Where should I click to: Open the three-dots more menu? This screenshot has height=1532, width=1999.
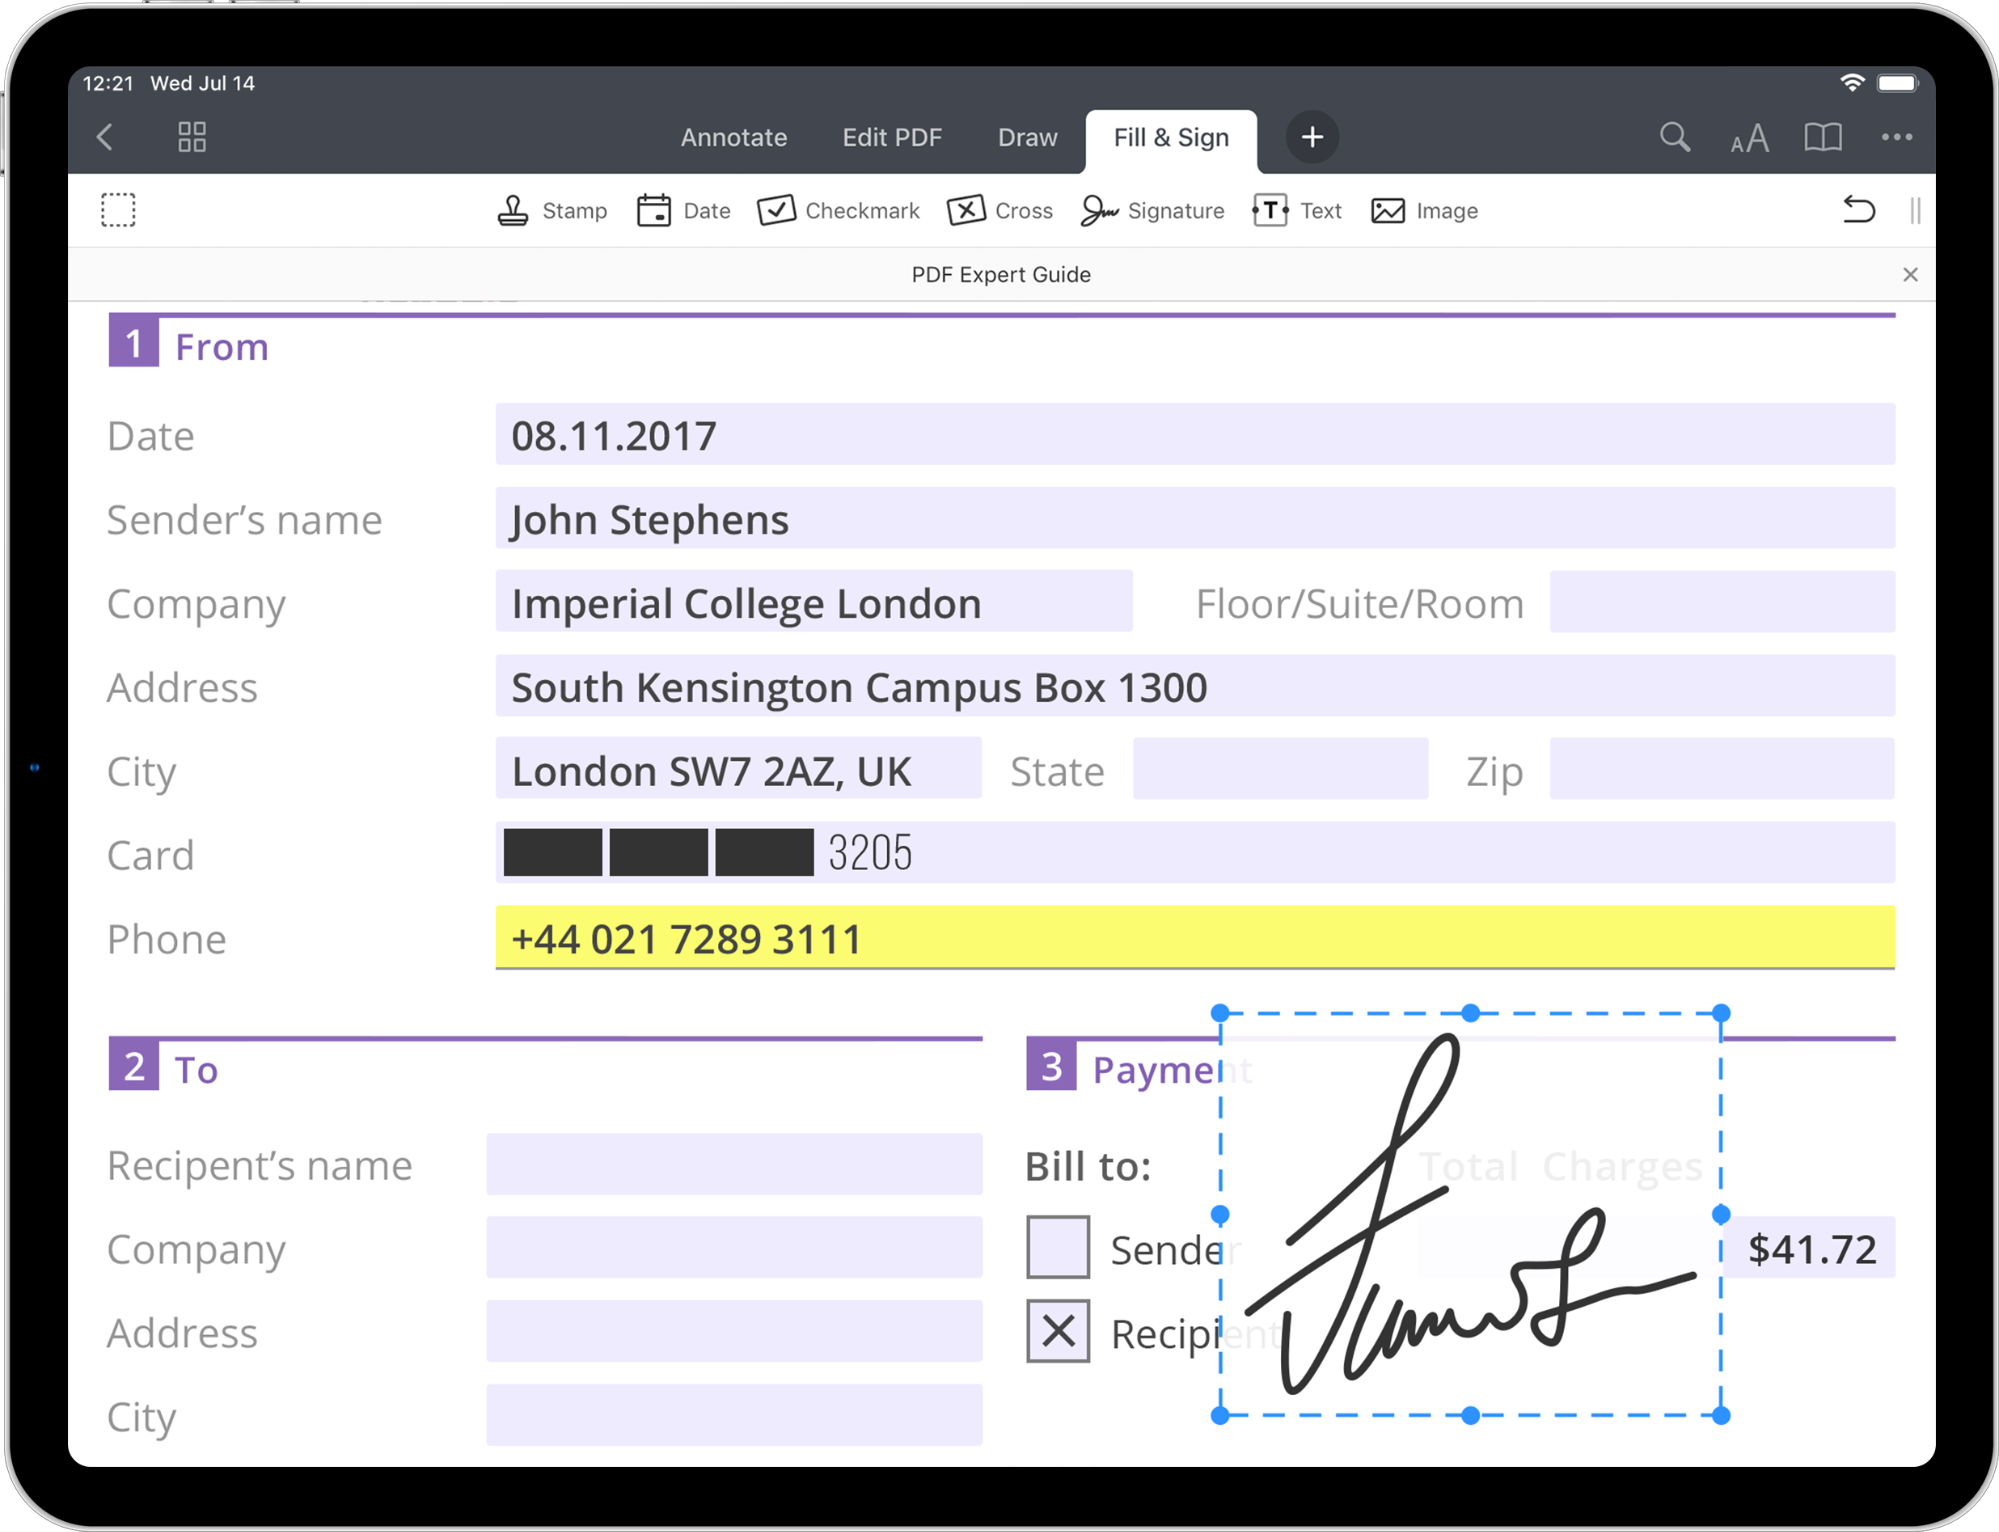click(x=1896, y=137)
